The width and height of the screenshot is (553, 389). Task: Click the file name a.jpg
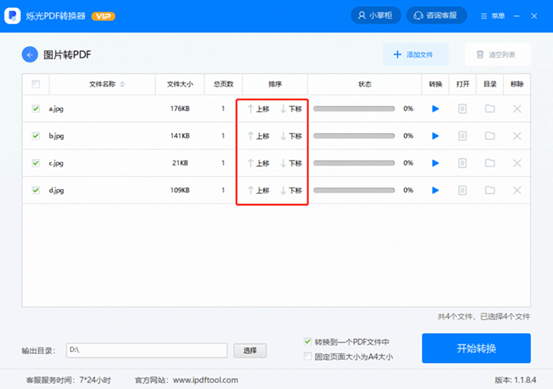pyautogui.click(x=56, y=109)
